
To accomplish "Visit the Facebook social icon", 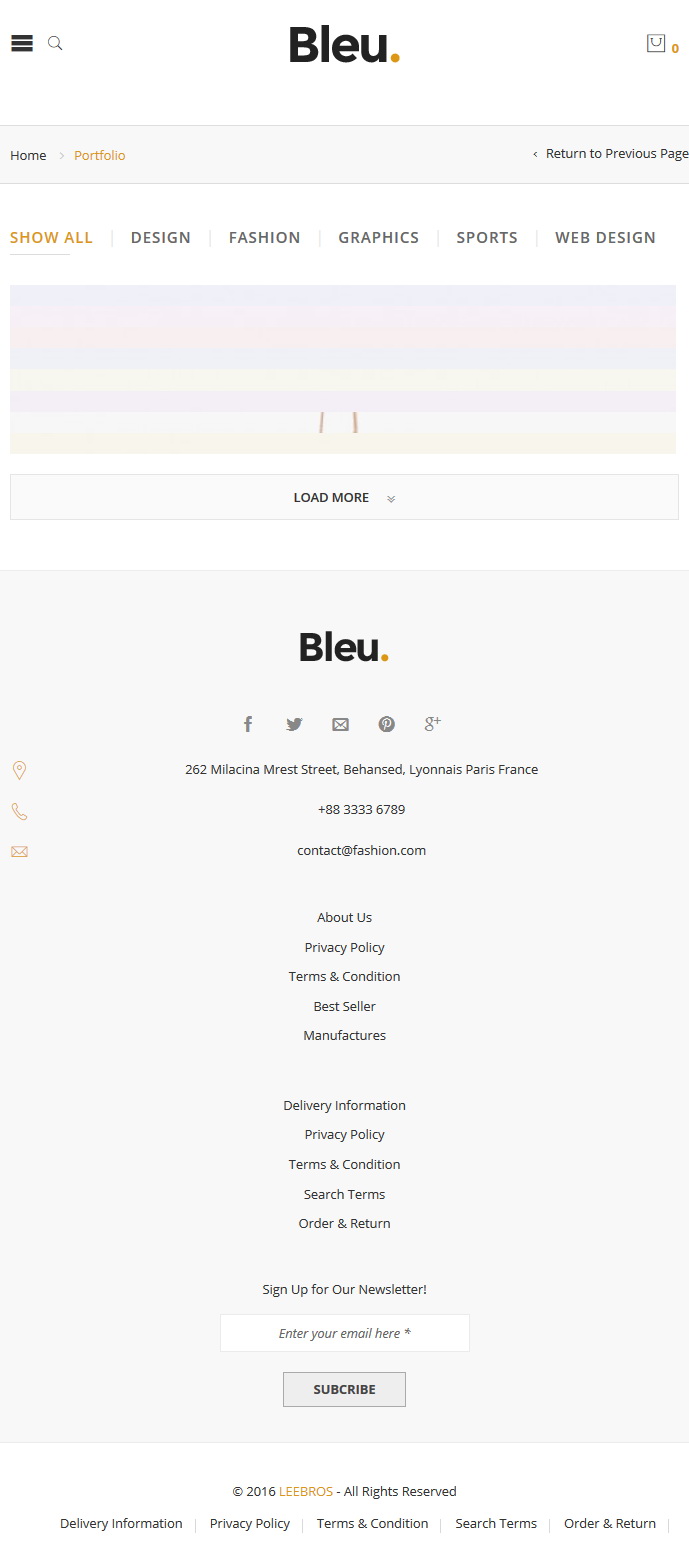I will (248, 724).
